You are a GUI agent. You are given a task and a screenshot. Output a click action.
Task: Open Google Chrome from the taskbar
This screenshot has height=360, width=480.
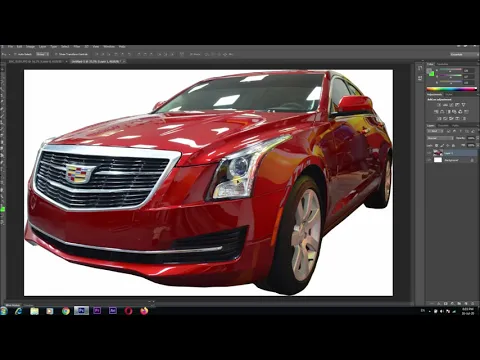point(66,311)
